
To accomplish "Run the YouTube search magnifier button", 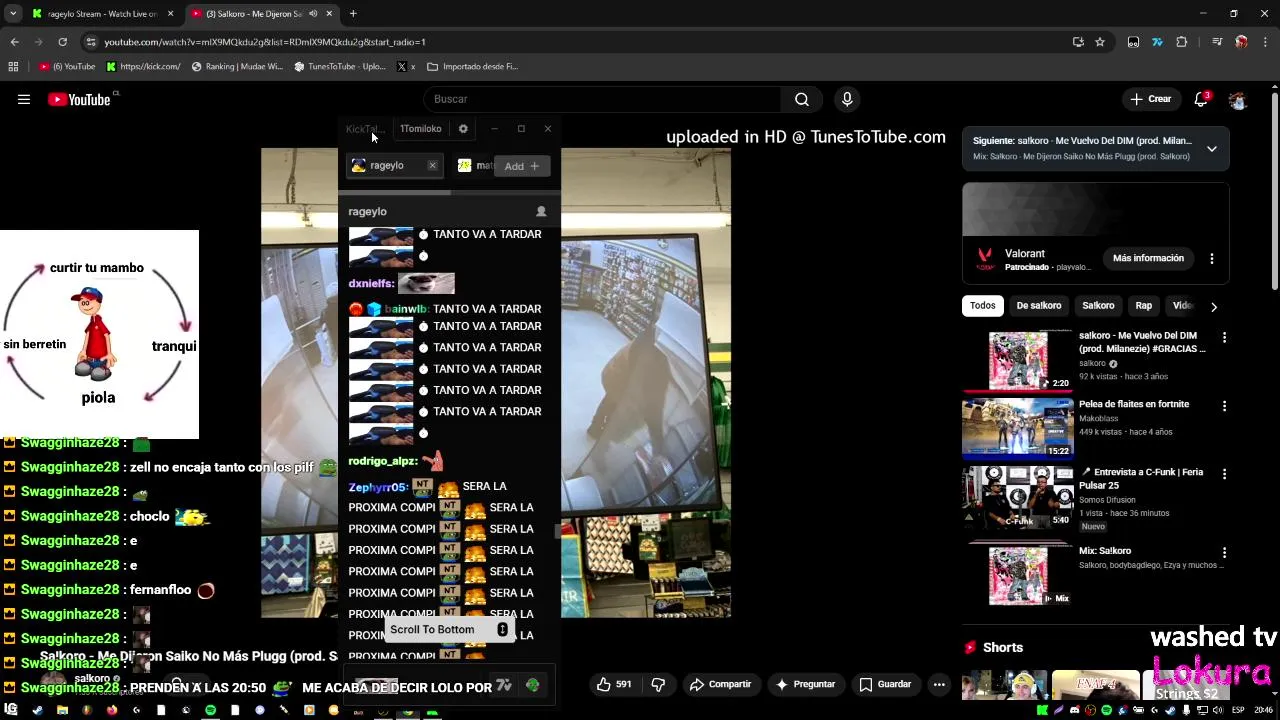I will click(802, 99).
